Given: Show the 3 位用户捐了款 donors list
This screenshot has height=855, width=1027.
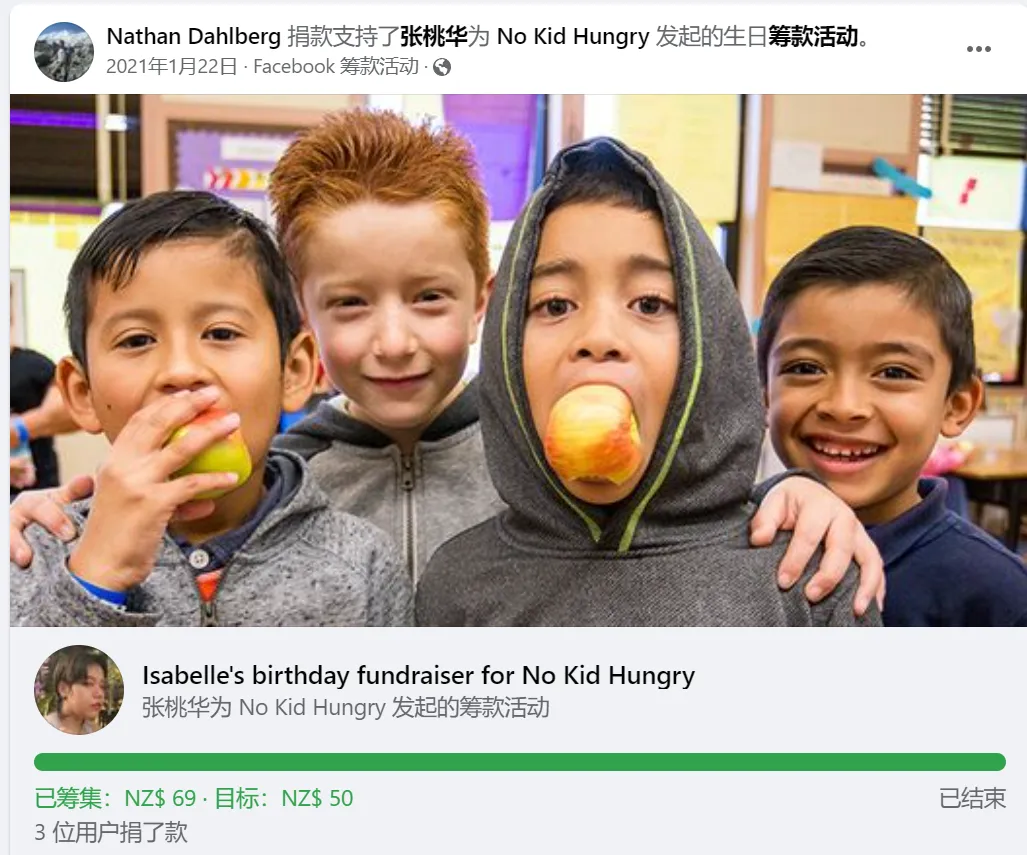Looking at the screenshot, I should click(111, 832).
